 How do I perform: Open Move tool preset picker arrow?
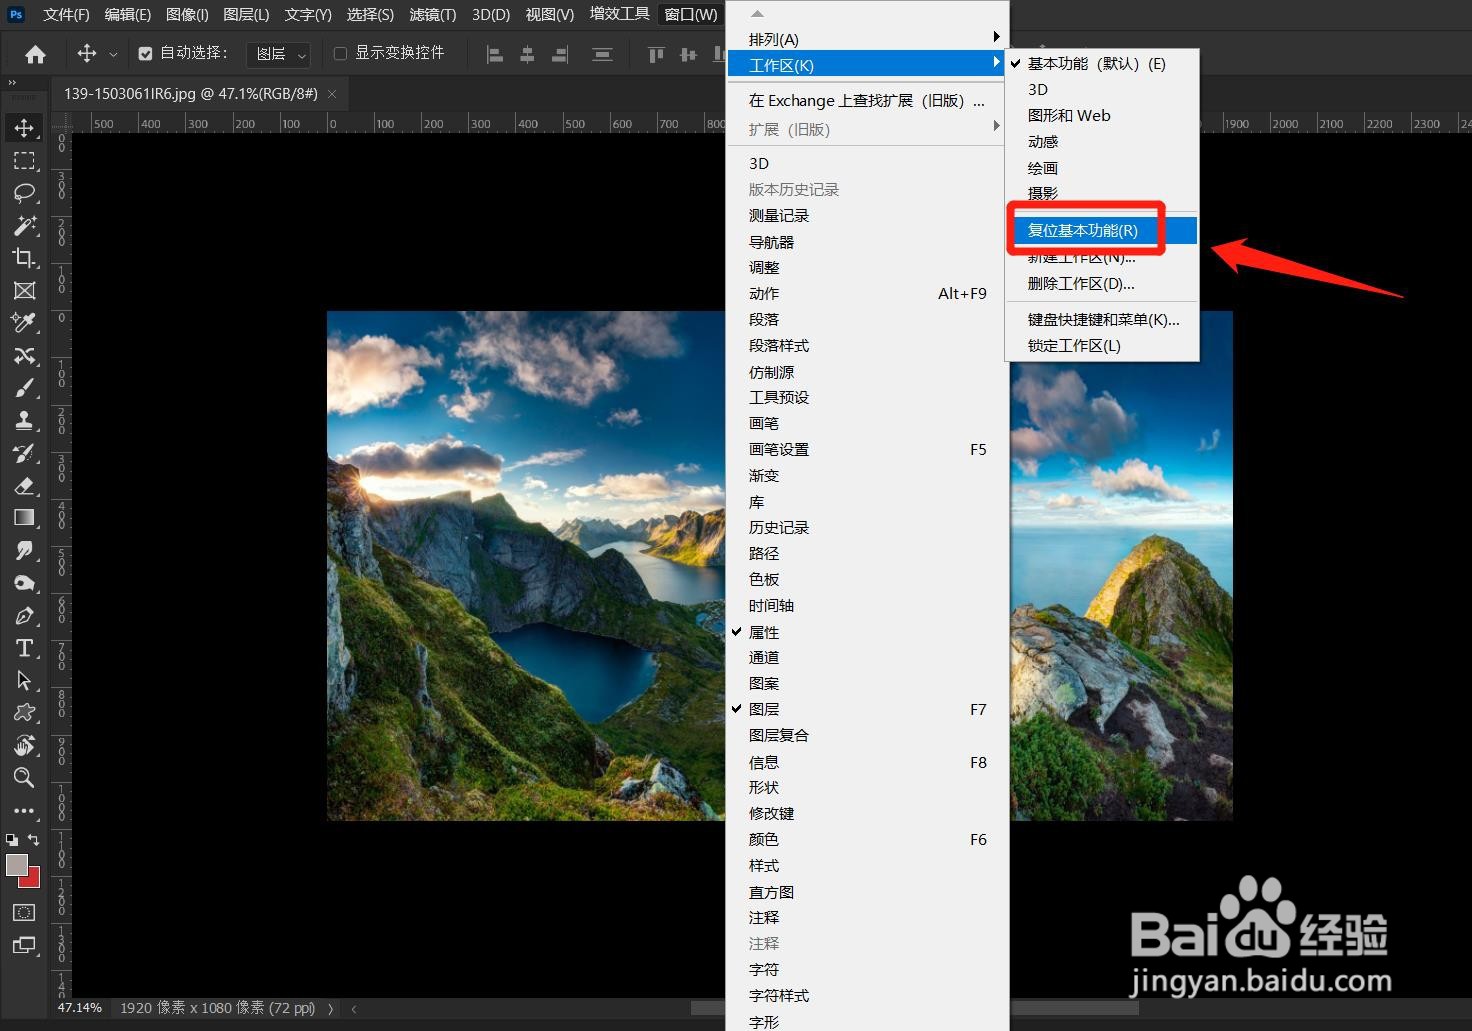113,54
